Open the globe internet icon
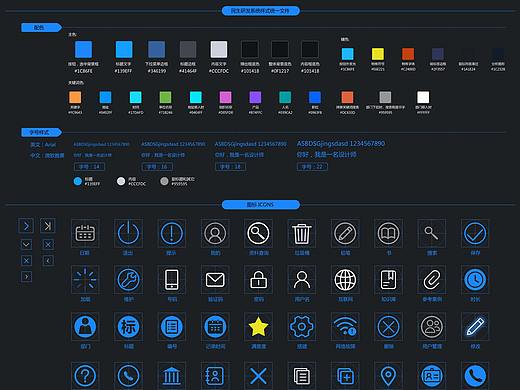The width and height of the screenshot is (520, 390). click(x=345, y=280)
